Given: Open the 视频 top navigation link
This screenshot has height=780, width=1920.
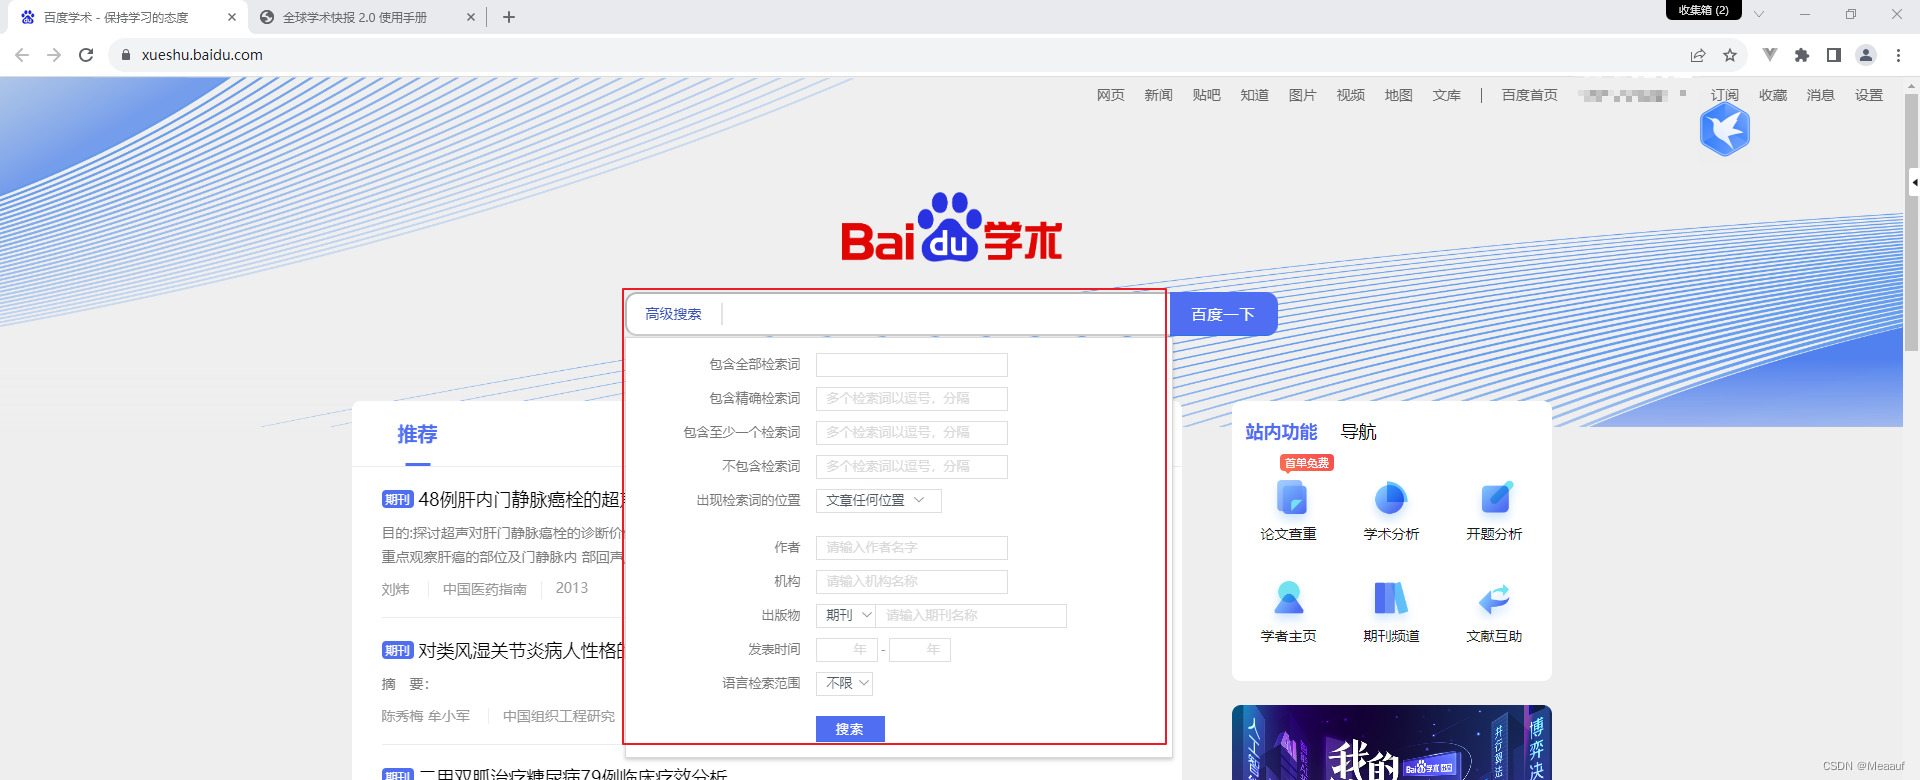Looking at the screenshot, I should 1350,95.
